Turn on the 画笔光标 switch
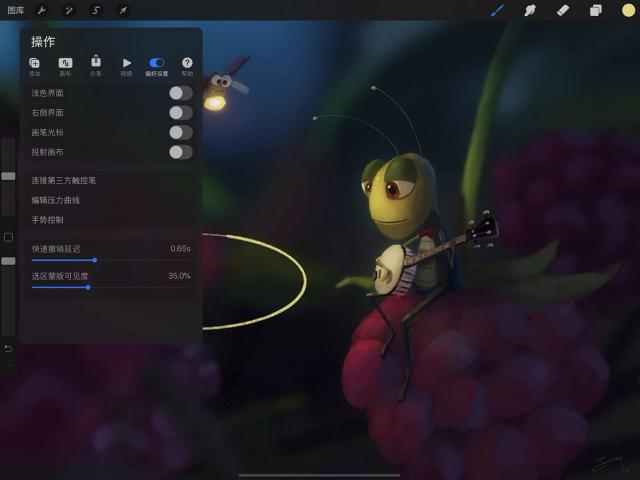The image size is (640, 480). 181,132
